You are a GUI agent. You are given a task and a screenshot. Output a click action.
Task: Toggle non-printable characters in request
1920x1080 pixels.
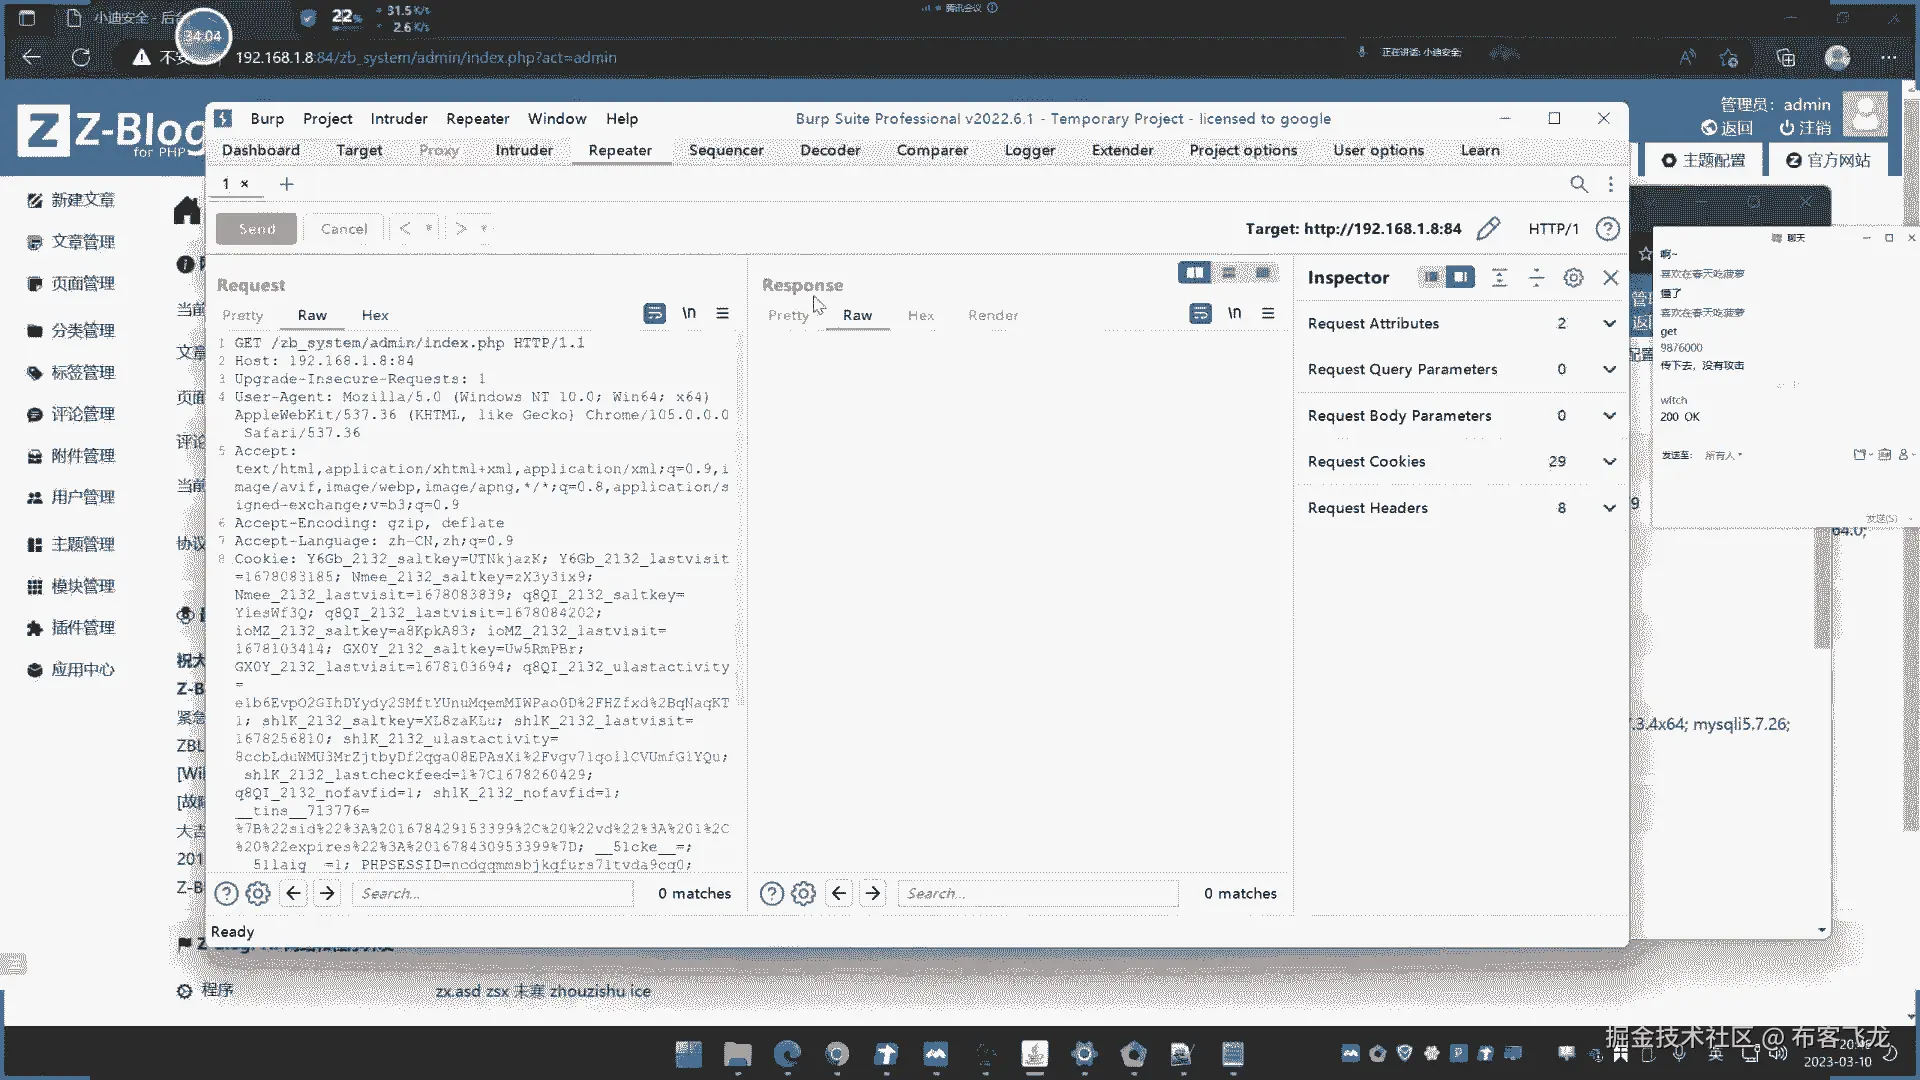click(689, 314)
